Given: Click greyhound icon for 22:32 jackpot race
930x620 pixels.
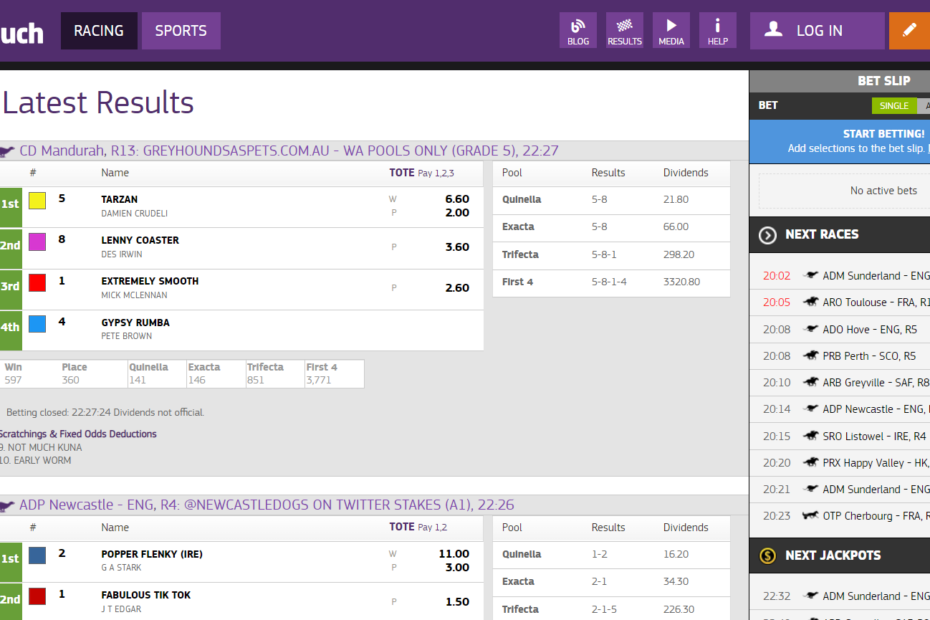Looking at the screenshot, I should [811, 595].
